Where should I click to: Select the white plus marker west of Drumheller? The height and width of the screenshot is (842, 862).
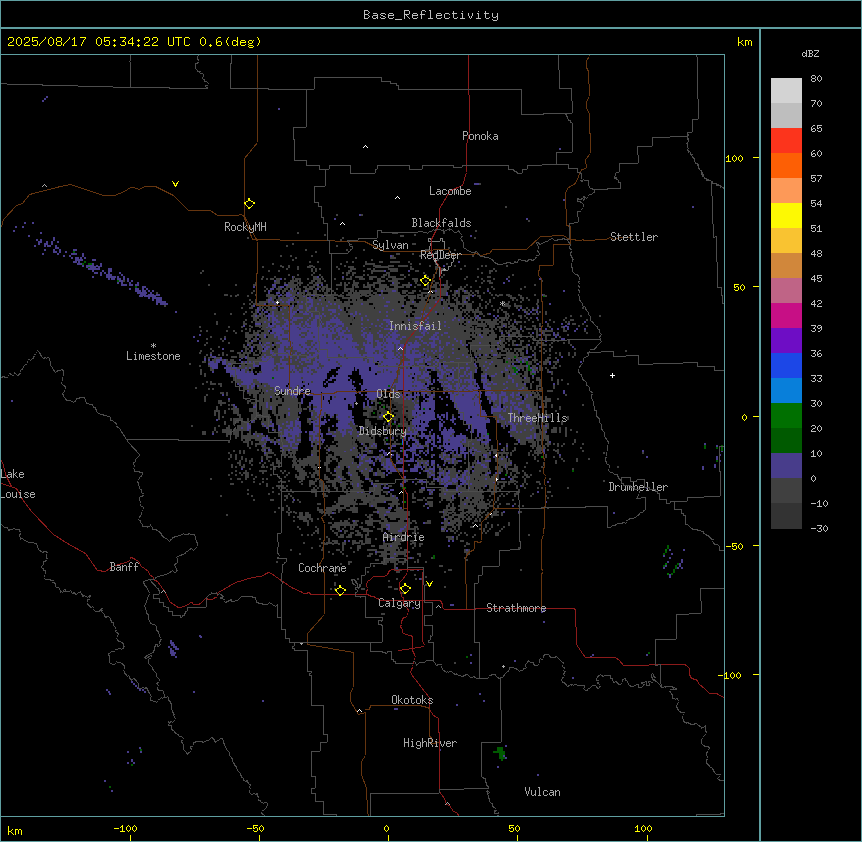612,375
